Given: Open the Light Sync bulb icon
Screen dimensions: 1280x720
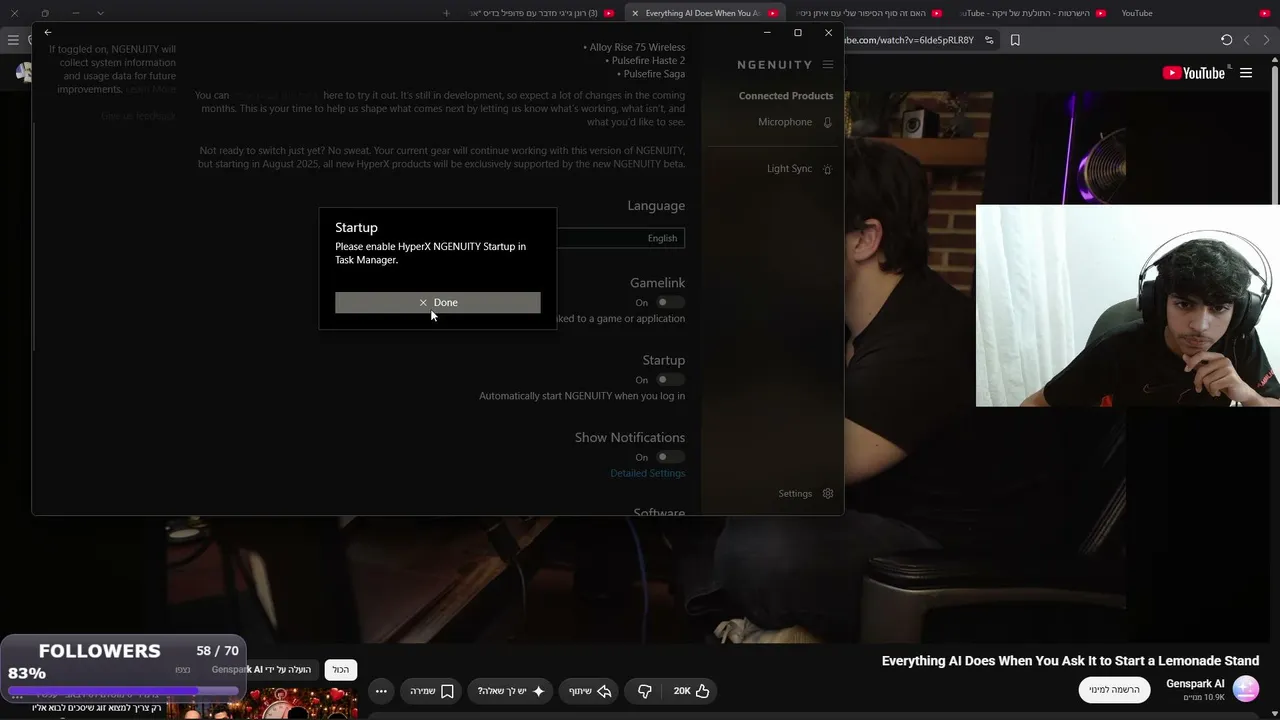Looking at the screenshot, I should 827,170.
